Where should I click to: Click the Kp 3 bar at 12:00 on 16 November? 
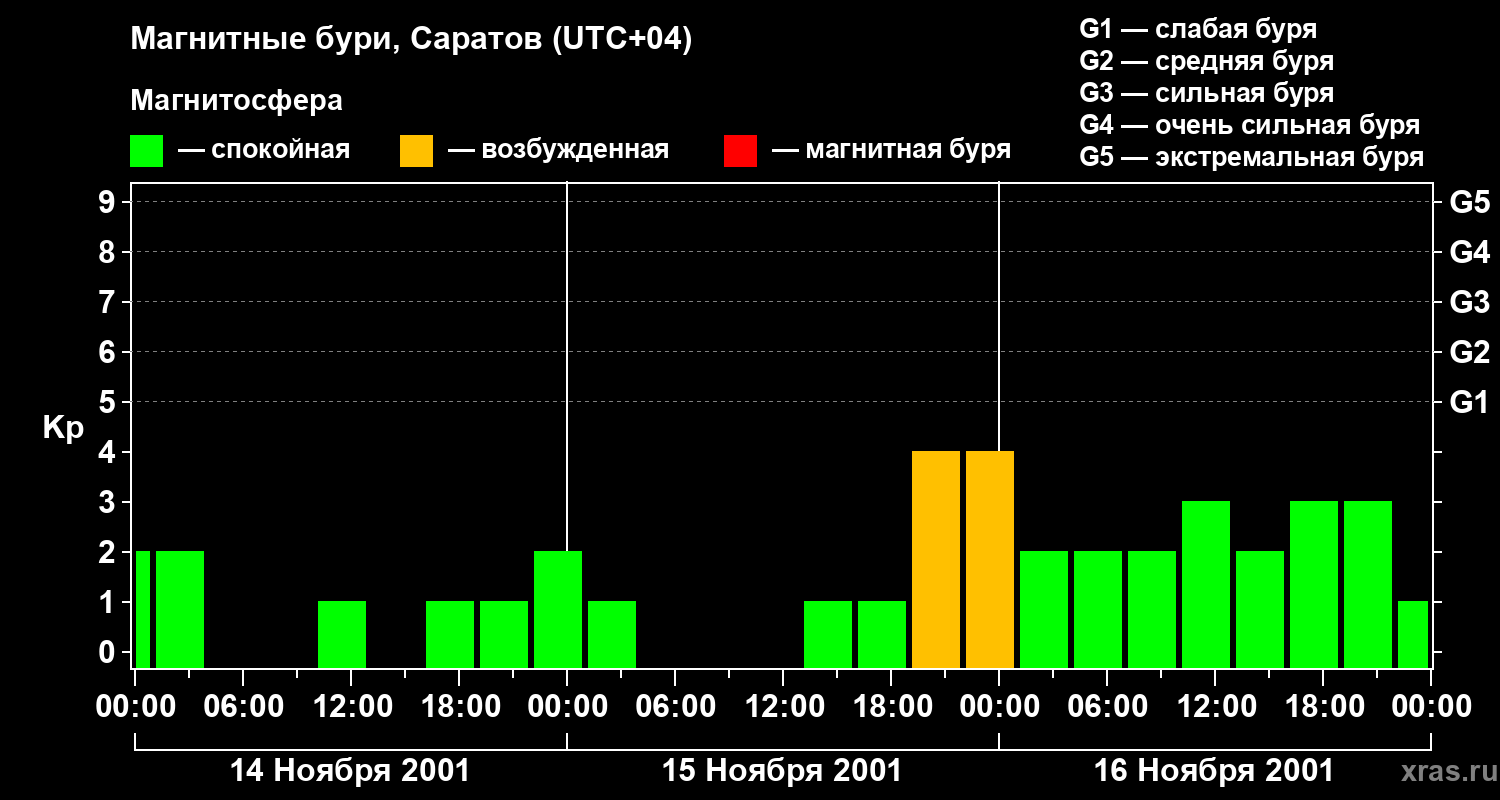coord(1206,585)
